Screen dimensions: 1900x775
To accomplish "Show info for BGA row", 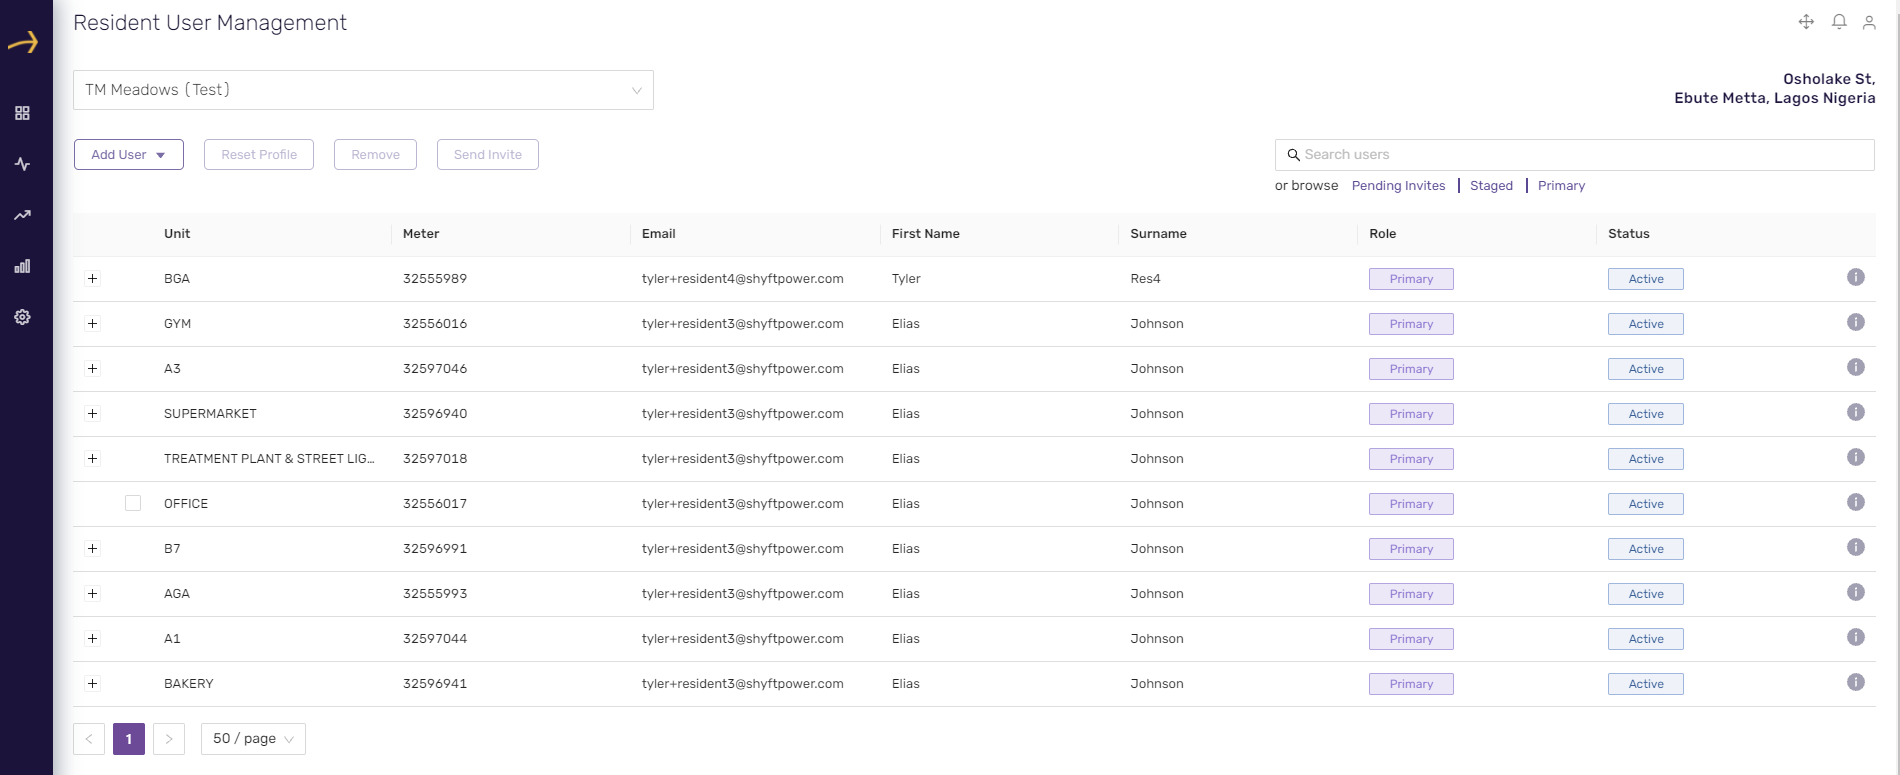I will point(1856,277).
